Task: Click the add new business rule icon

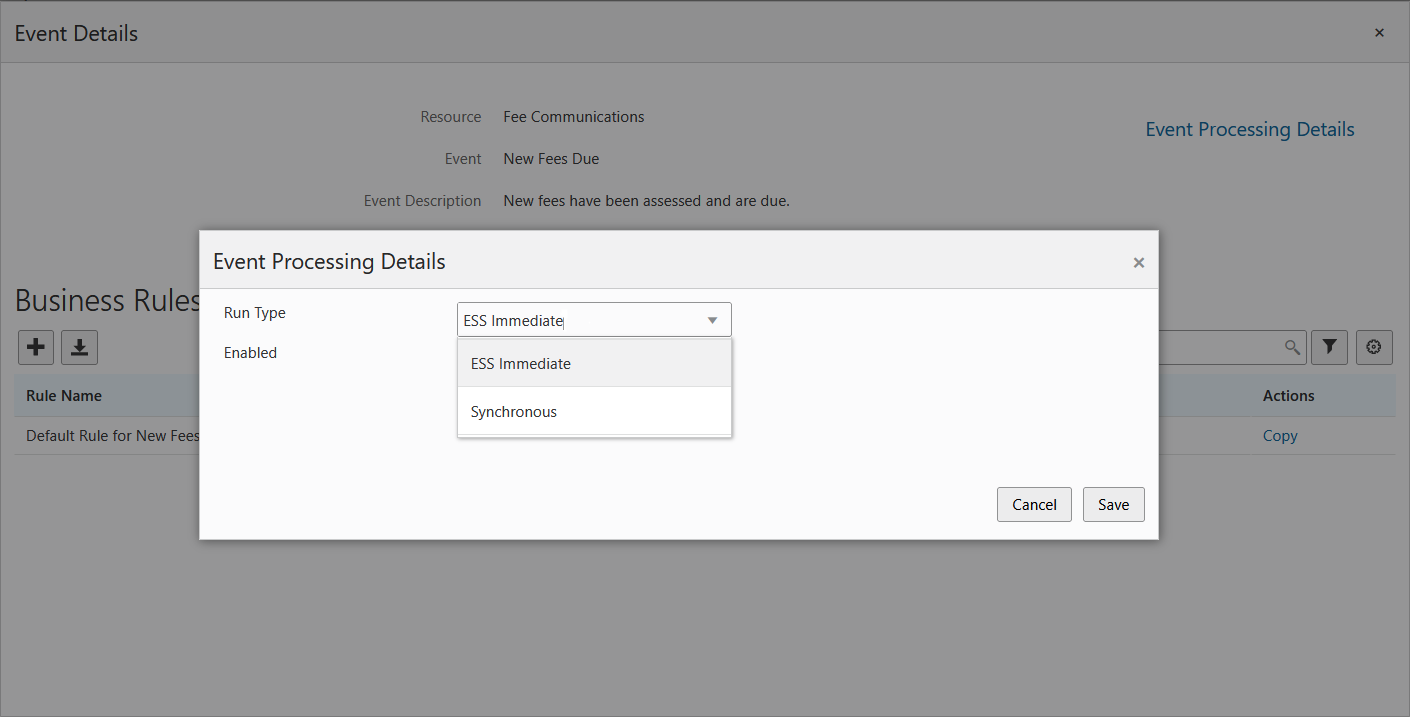Action: click(35, 347)
